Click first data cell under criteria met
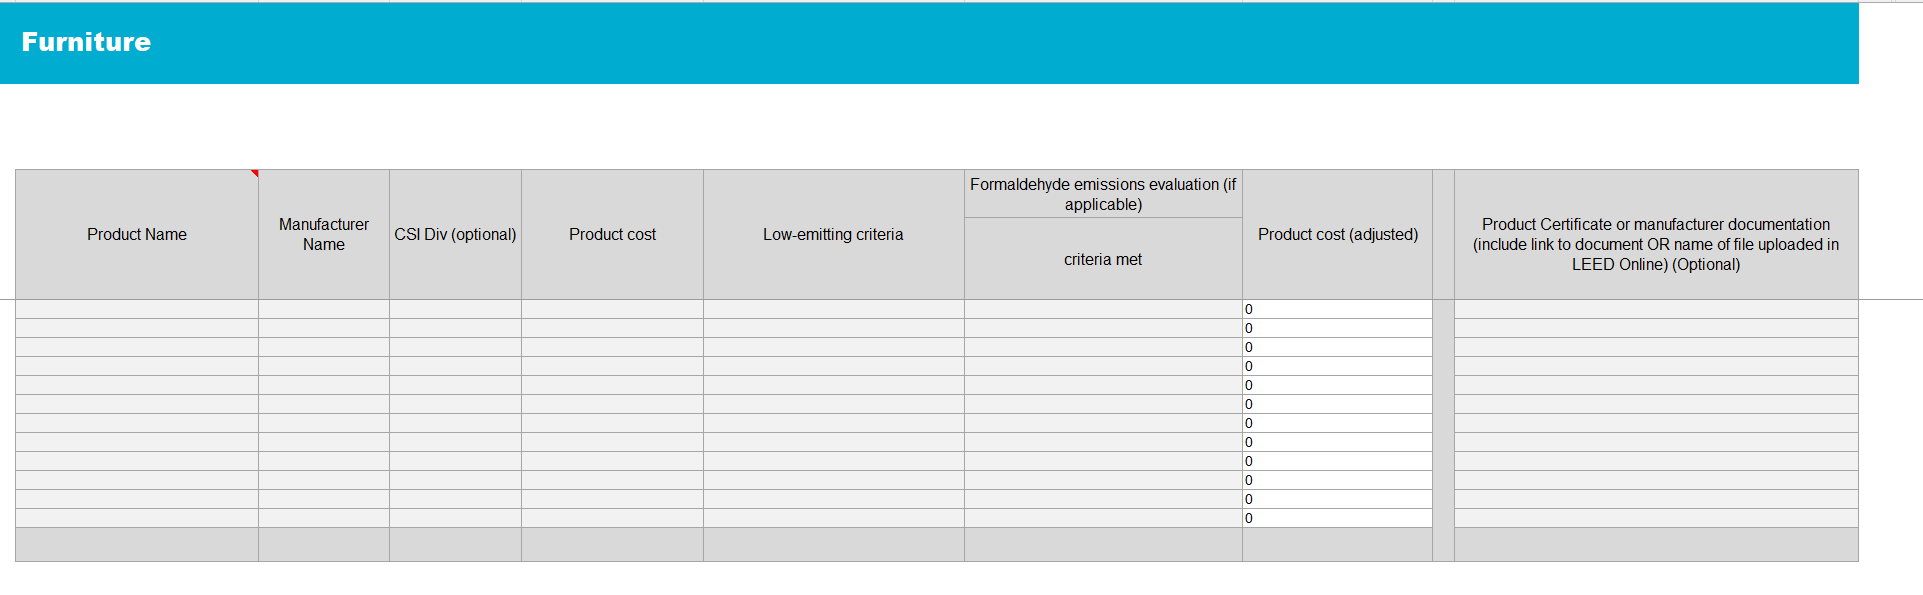 [x=1103, y=309]
